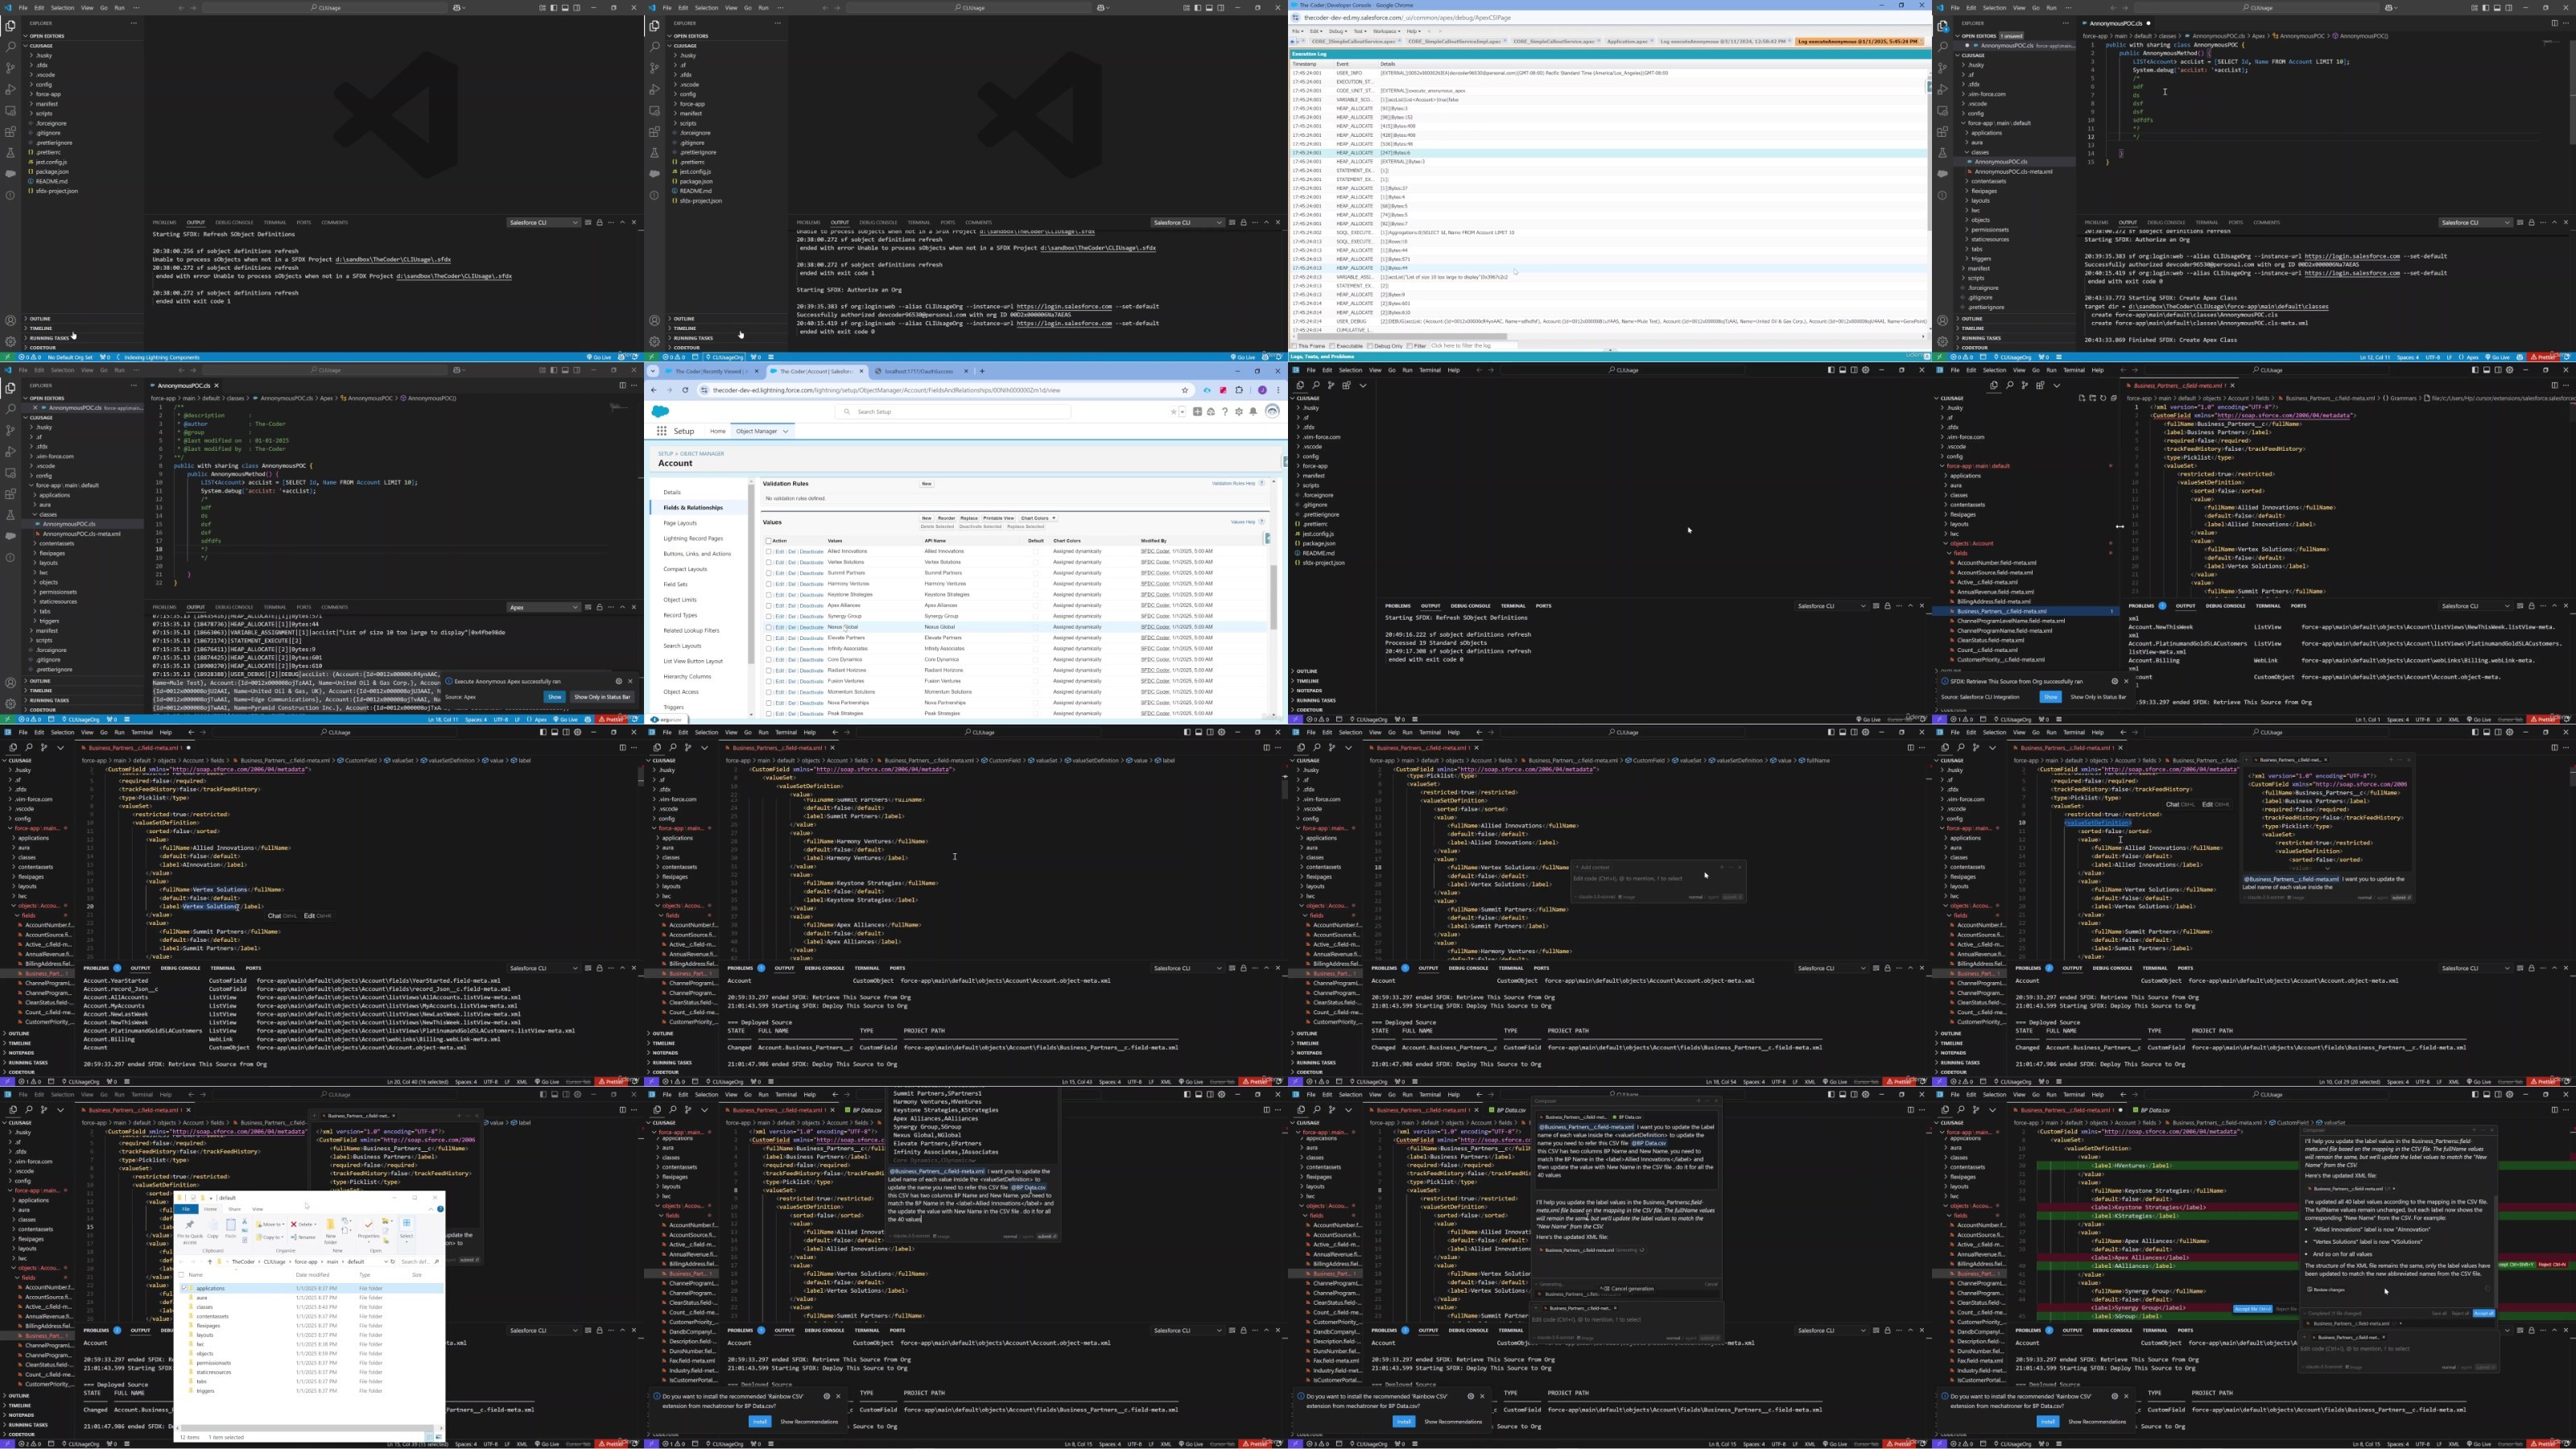The width and height of the screenshot is (2576, 1449).
Task: Switch to localhost:1717/OauthSuccess browser tab
Action: tap(919, 371)
